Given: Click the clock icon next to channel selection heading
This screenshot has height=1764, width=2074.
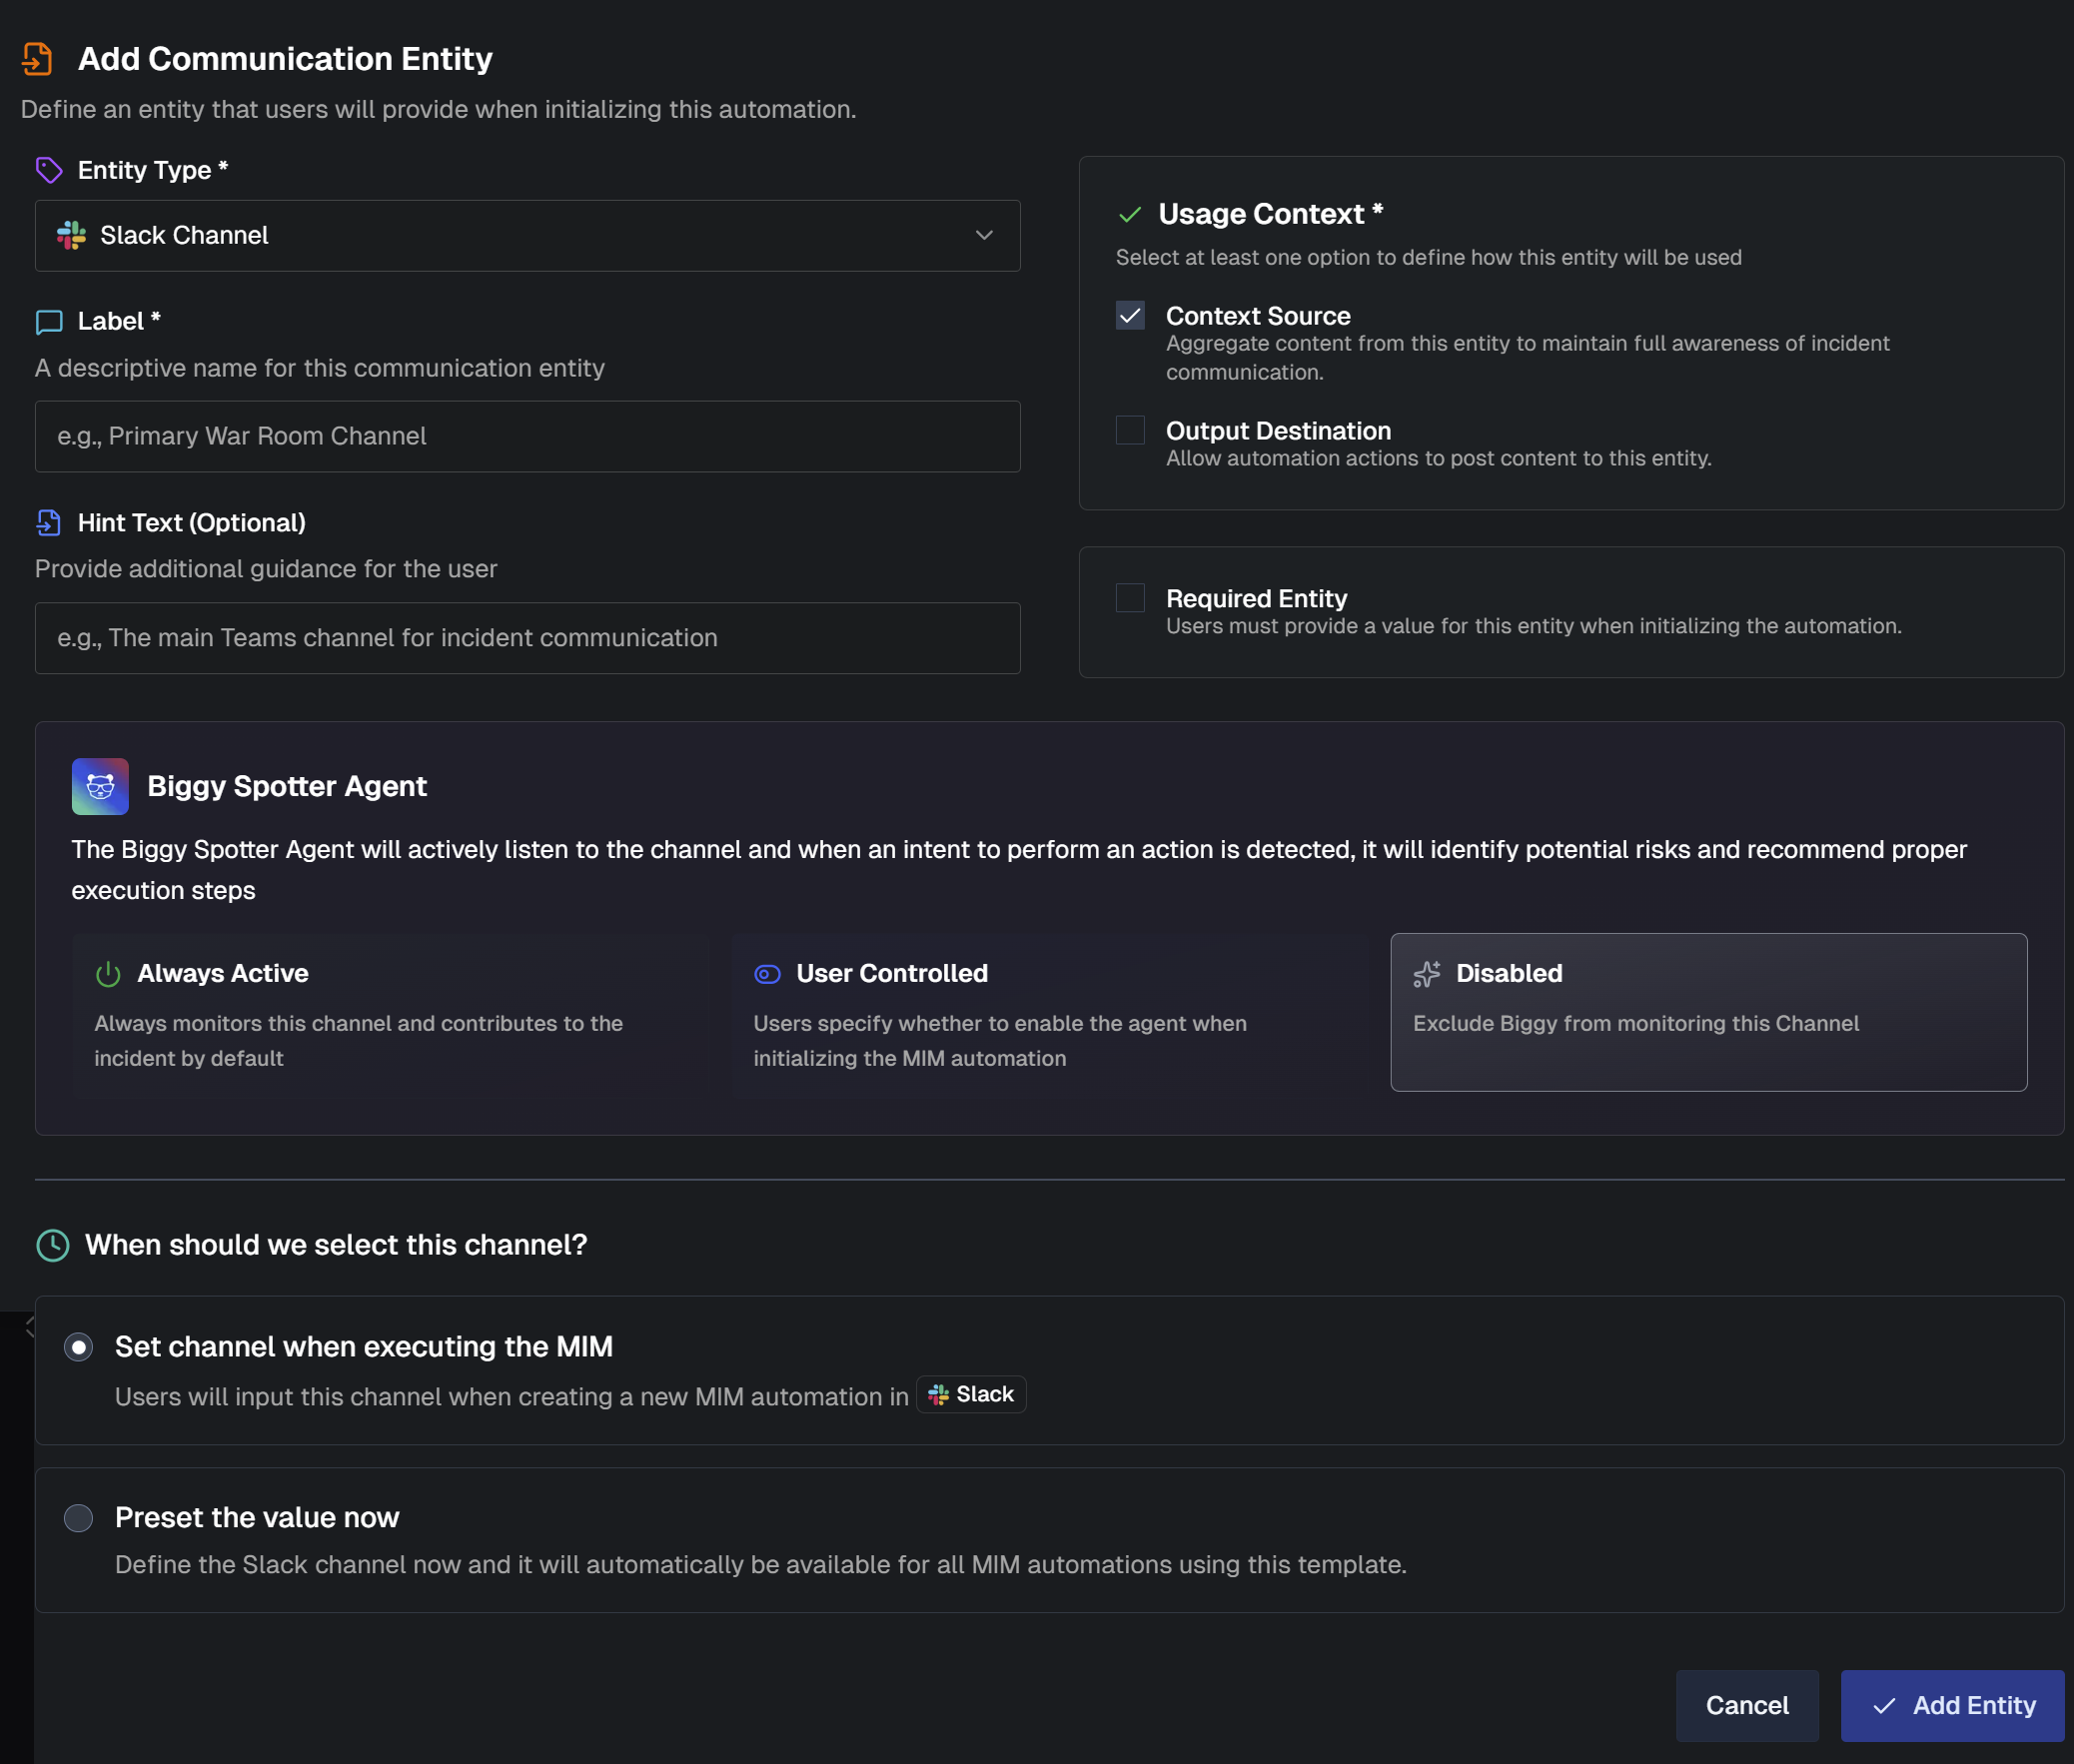Looking at the screenshot, I should [x=53, y=1245].
